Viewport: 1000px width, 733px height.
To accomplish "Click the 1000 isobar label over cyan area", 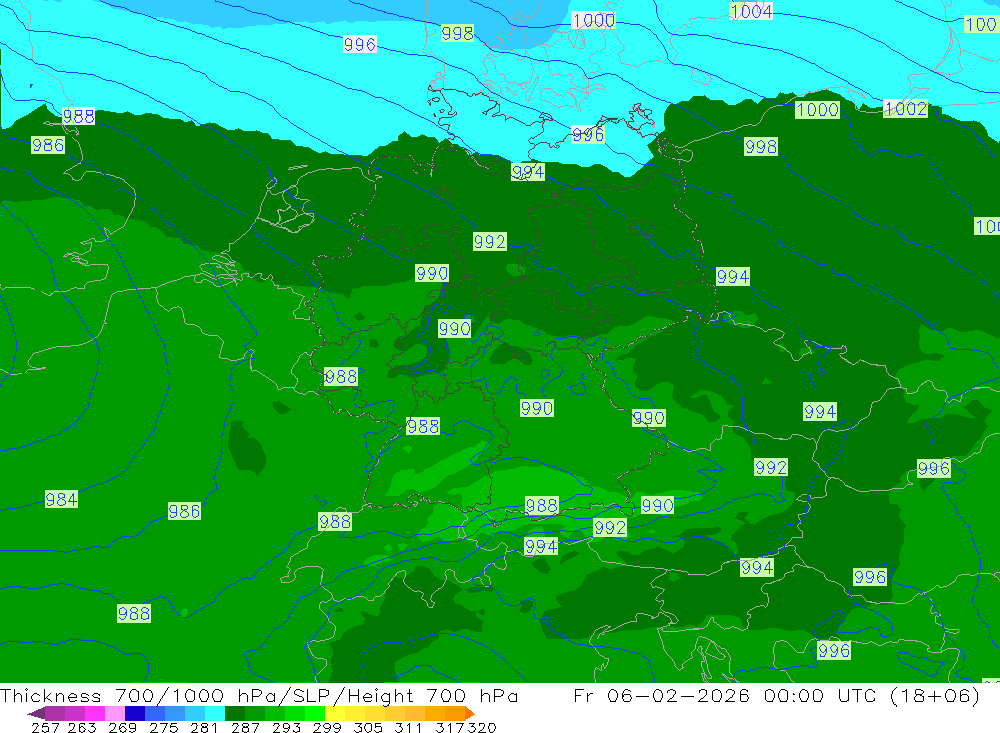I will [x=593, y=20].
